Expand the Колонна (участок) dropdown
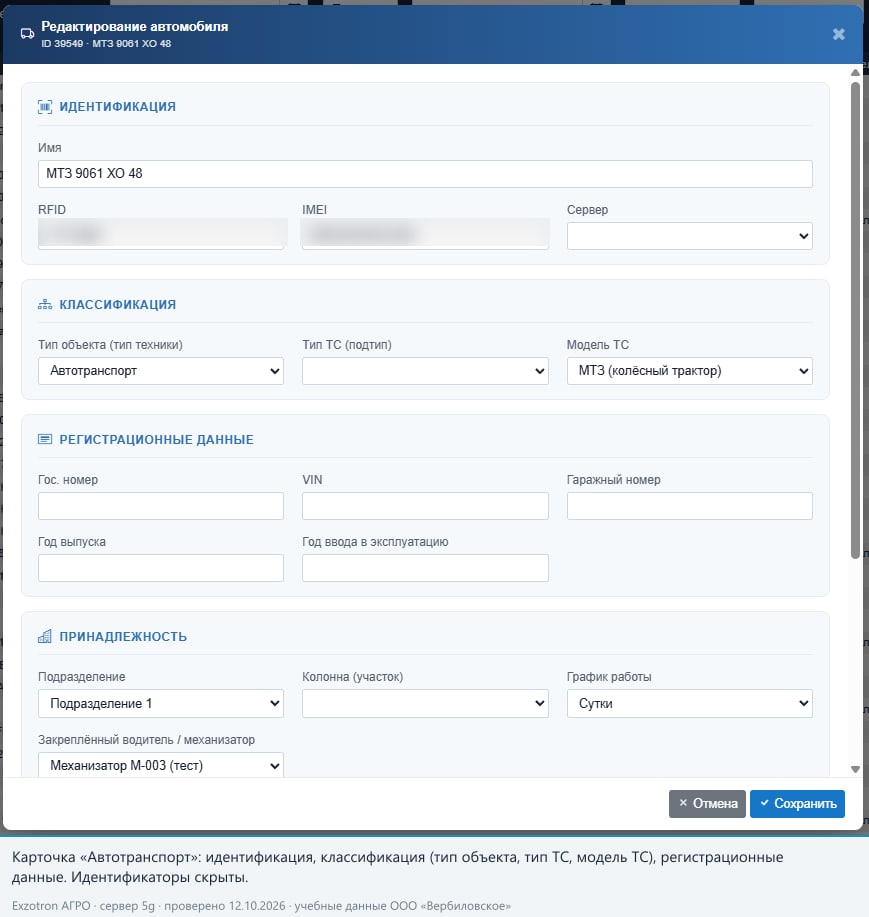The width and height of the screenshot is (869, 917). click(x=425, y=704)
